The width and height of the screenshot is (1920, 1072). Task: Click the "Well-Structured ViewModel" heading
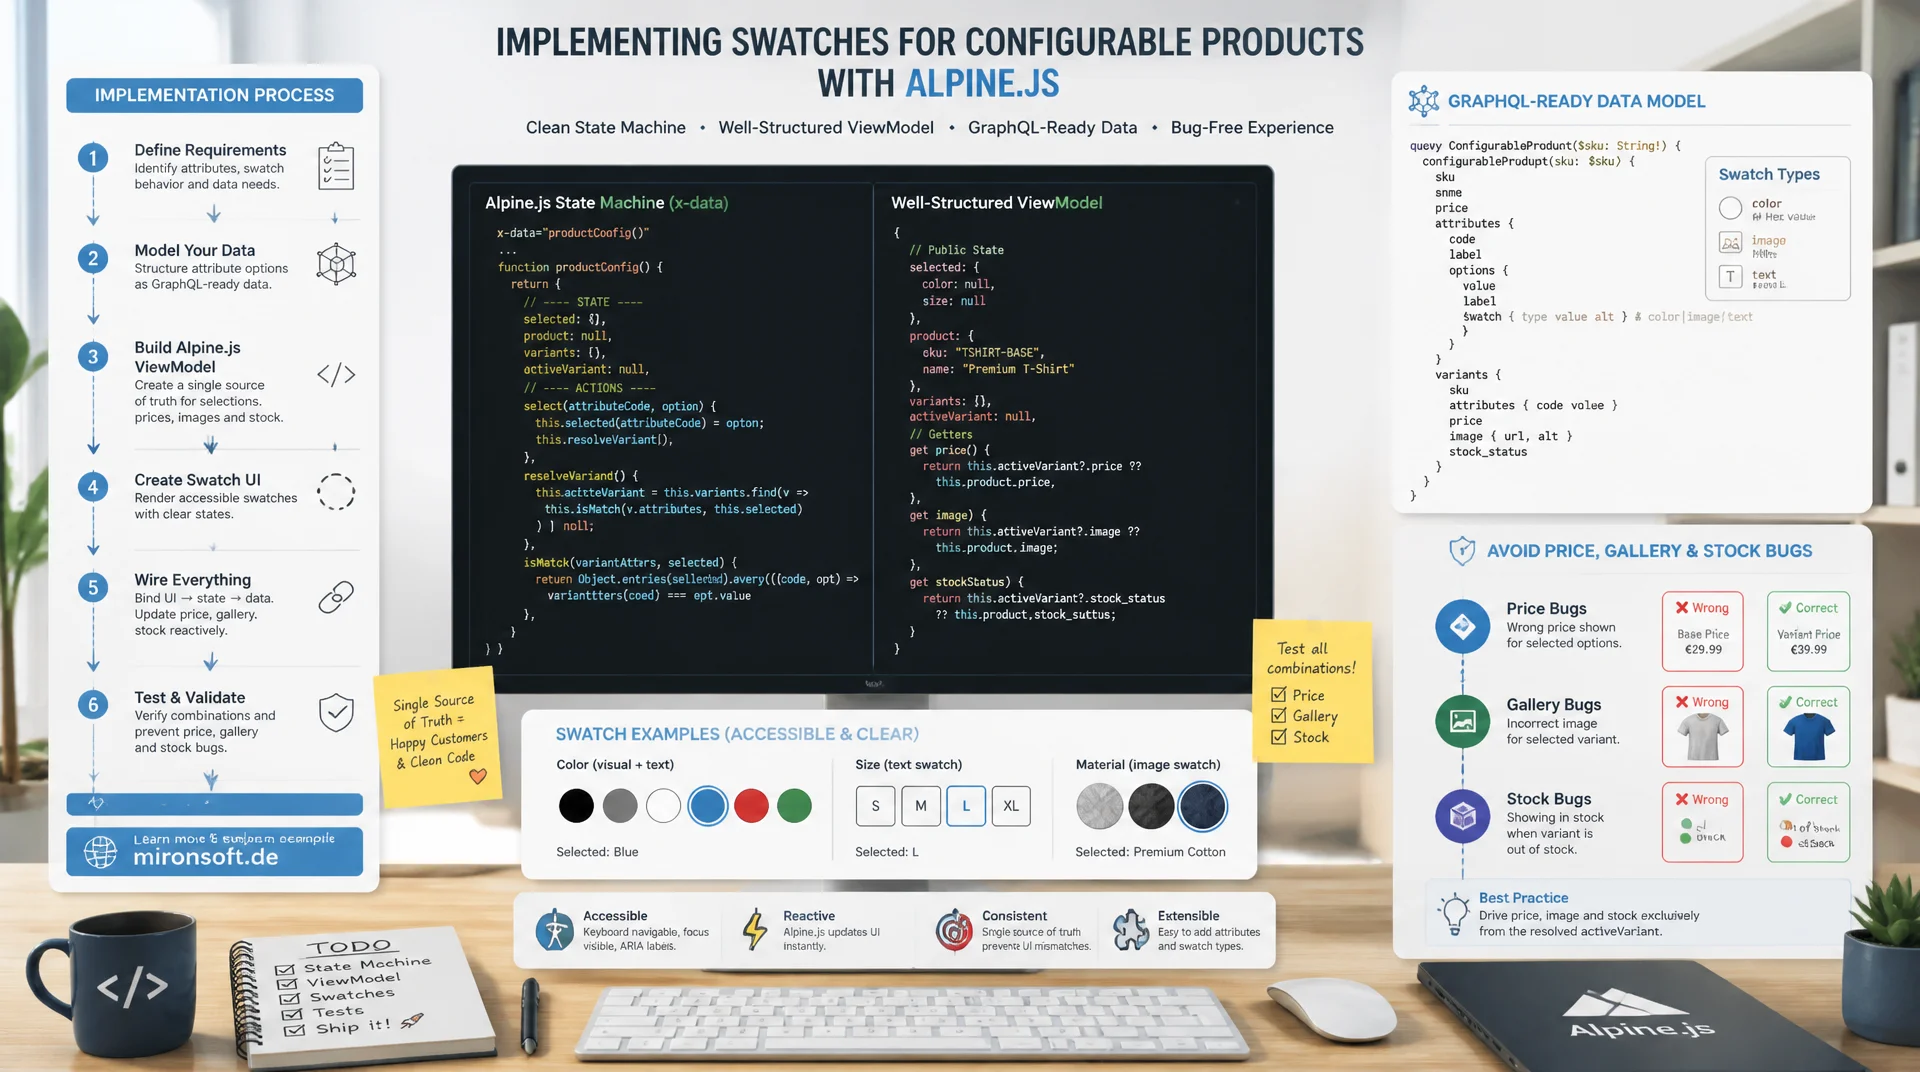pyautogui.click(x=996, y=203)
